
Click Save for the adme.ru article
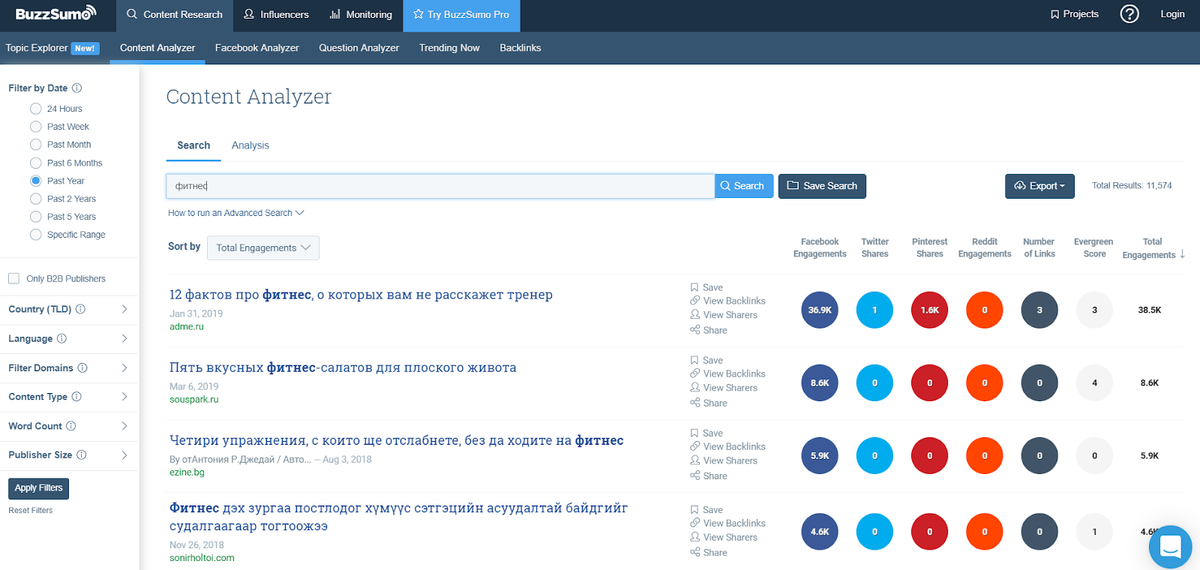coord(706,287)
